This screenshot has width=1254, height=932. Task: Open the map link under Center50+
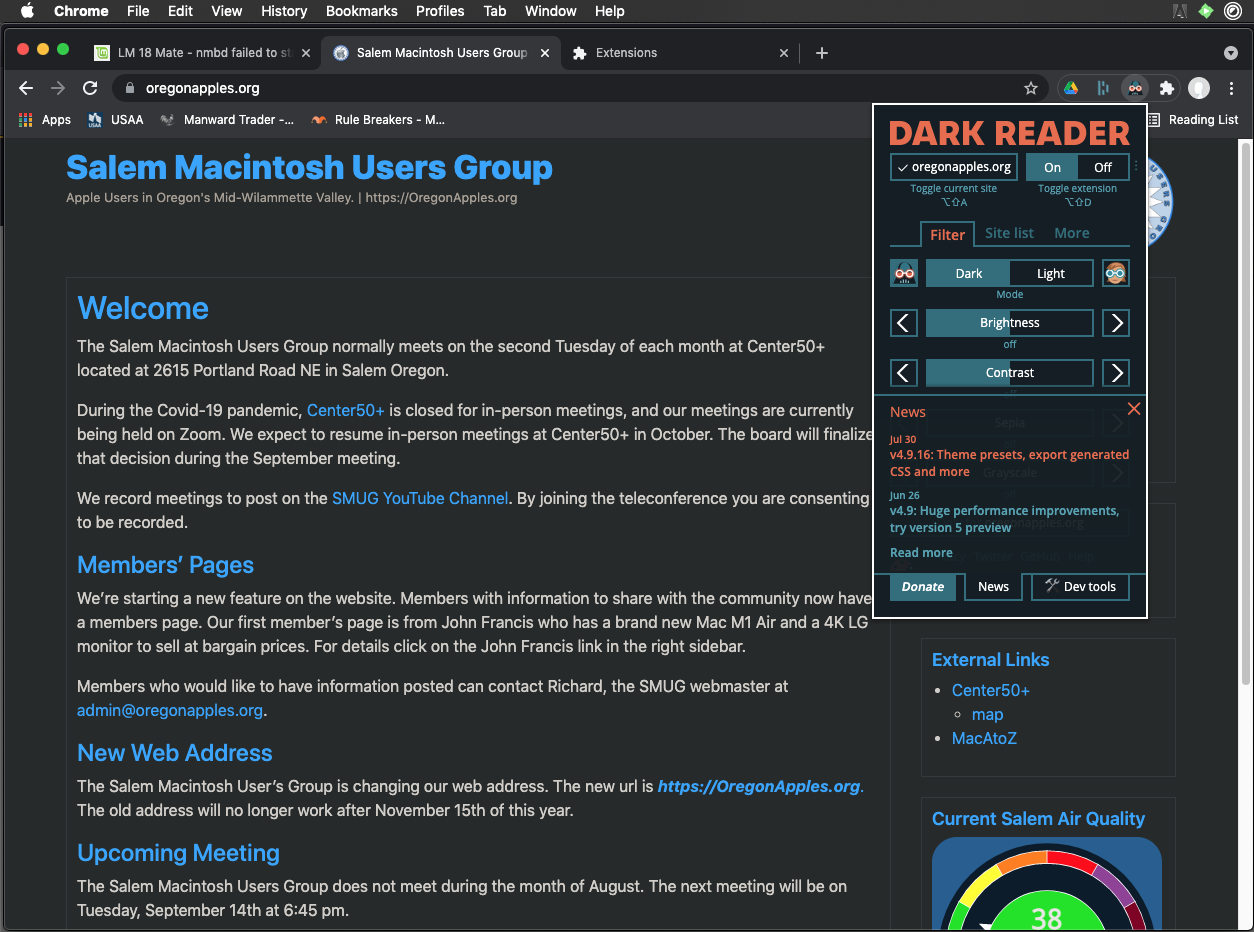tap(987, 714)
